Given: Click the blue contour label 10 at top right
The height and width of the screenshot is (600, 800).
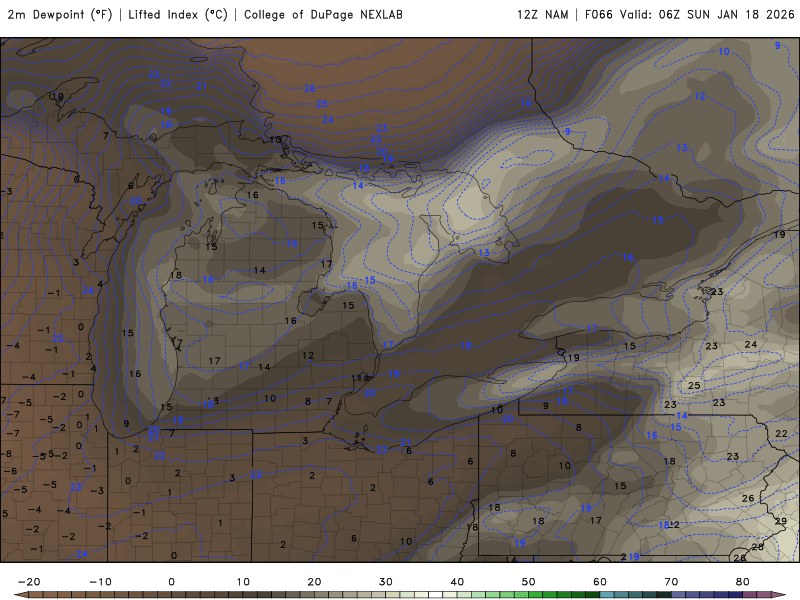Looking at the screenshot, I should click(x=724, y=52).
